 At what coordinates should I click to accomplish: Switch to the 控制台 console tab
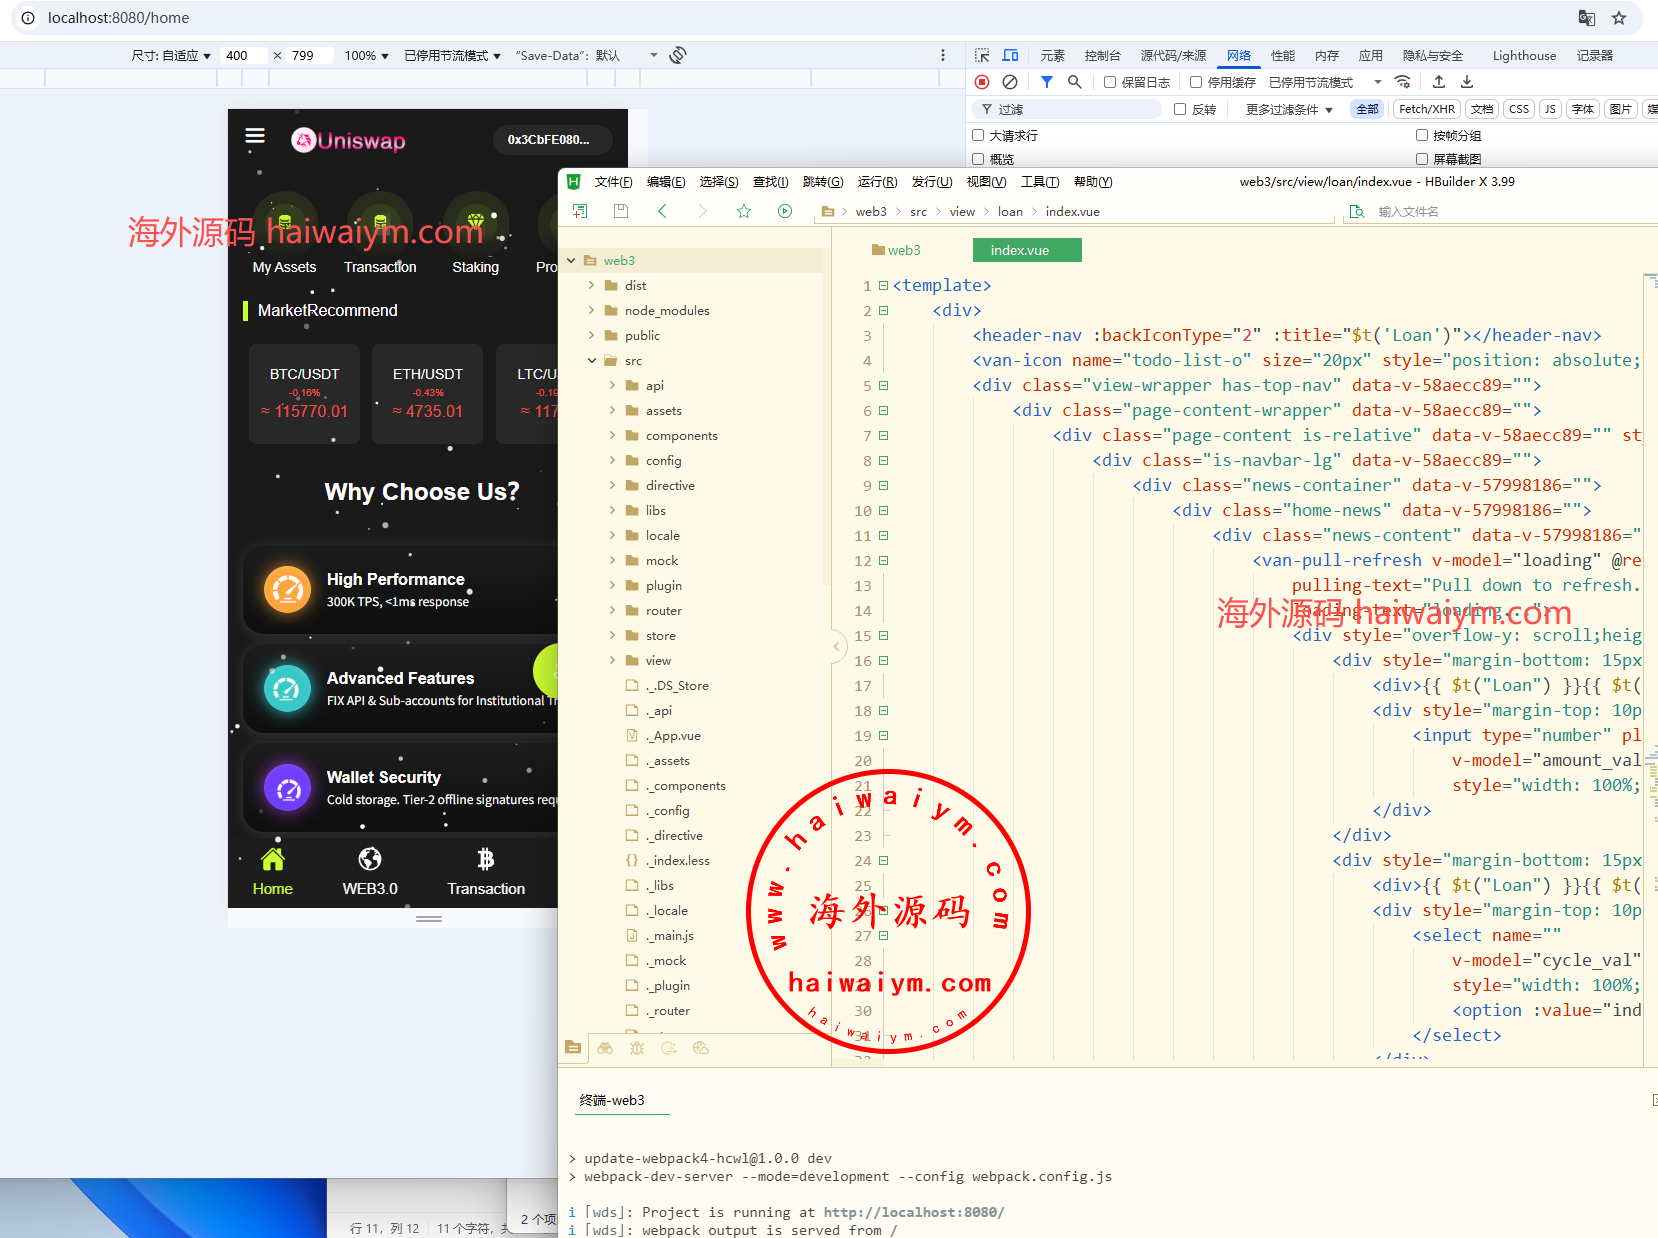[1102, 55]
